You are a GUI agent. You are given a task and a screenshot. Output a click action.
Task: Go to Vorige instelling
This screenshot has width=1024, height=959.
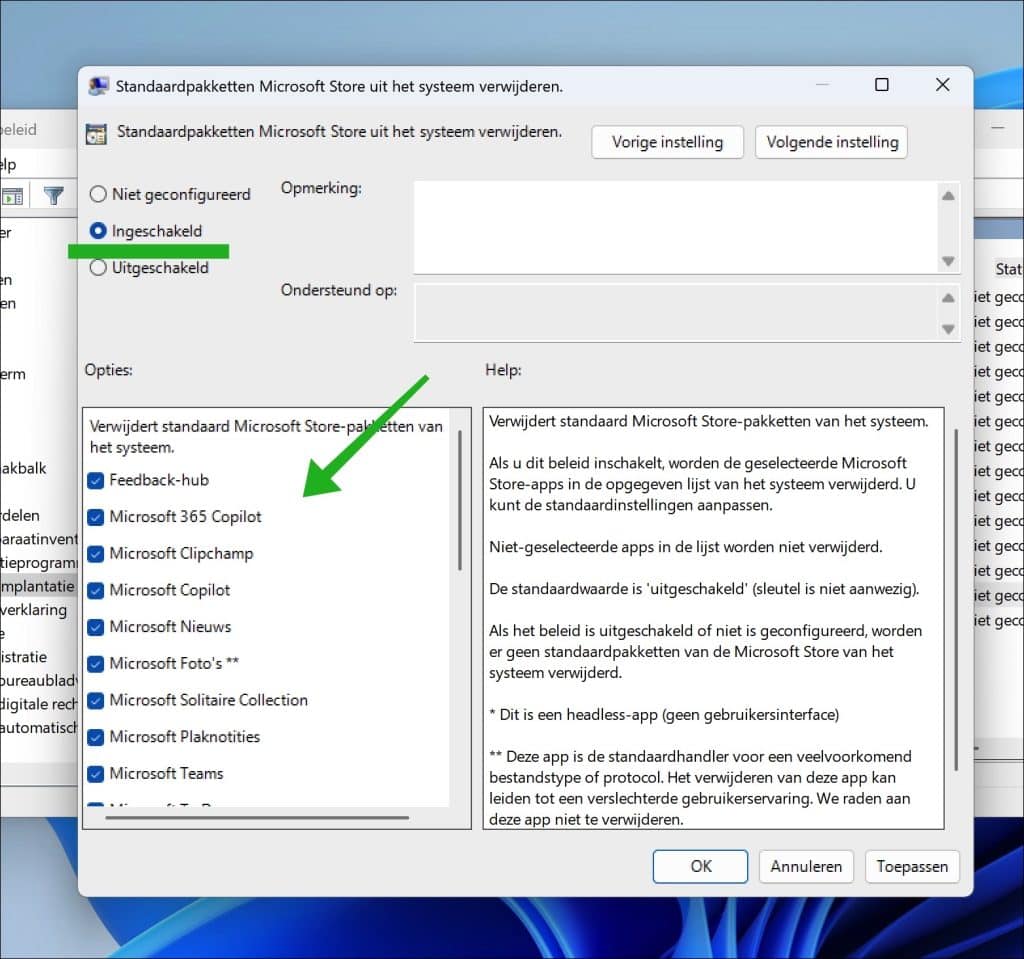pos(667,142)
